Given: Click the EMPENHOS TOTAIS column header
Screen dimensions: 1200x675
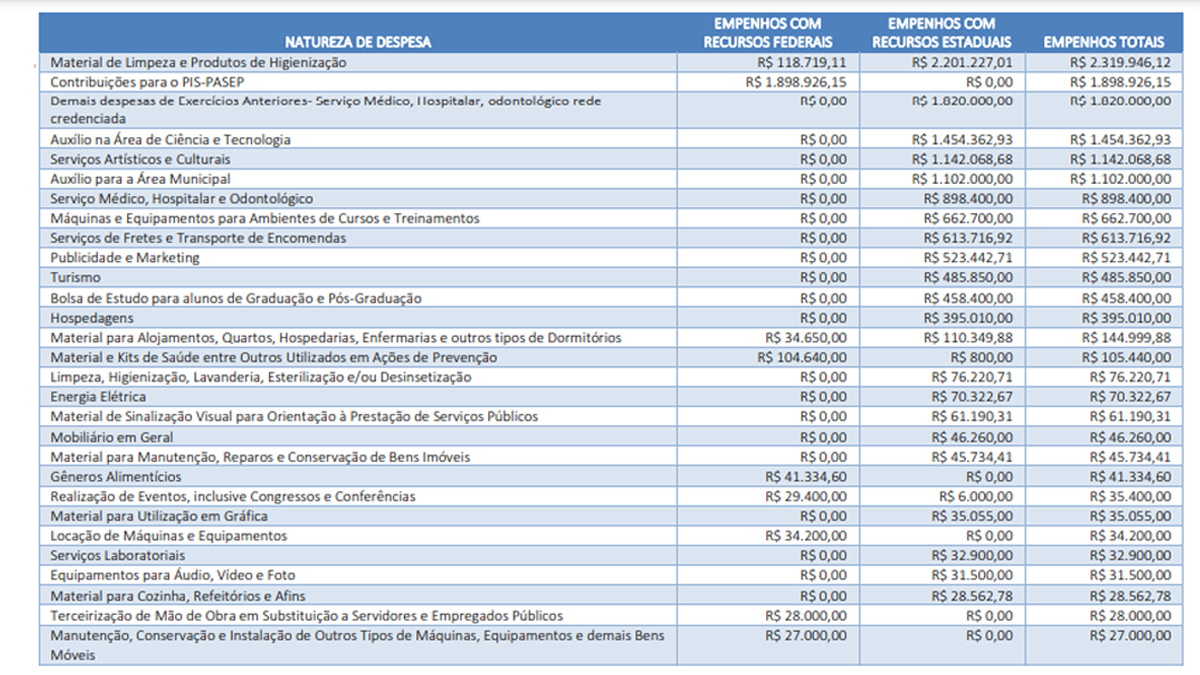Looking at the screenshot, I should (1104, 42).
